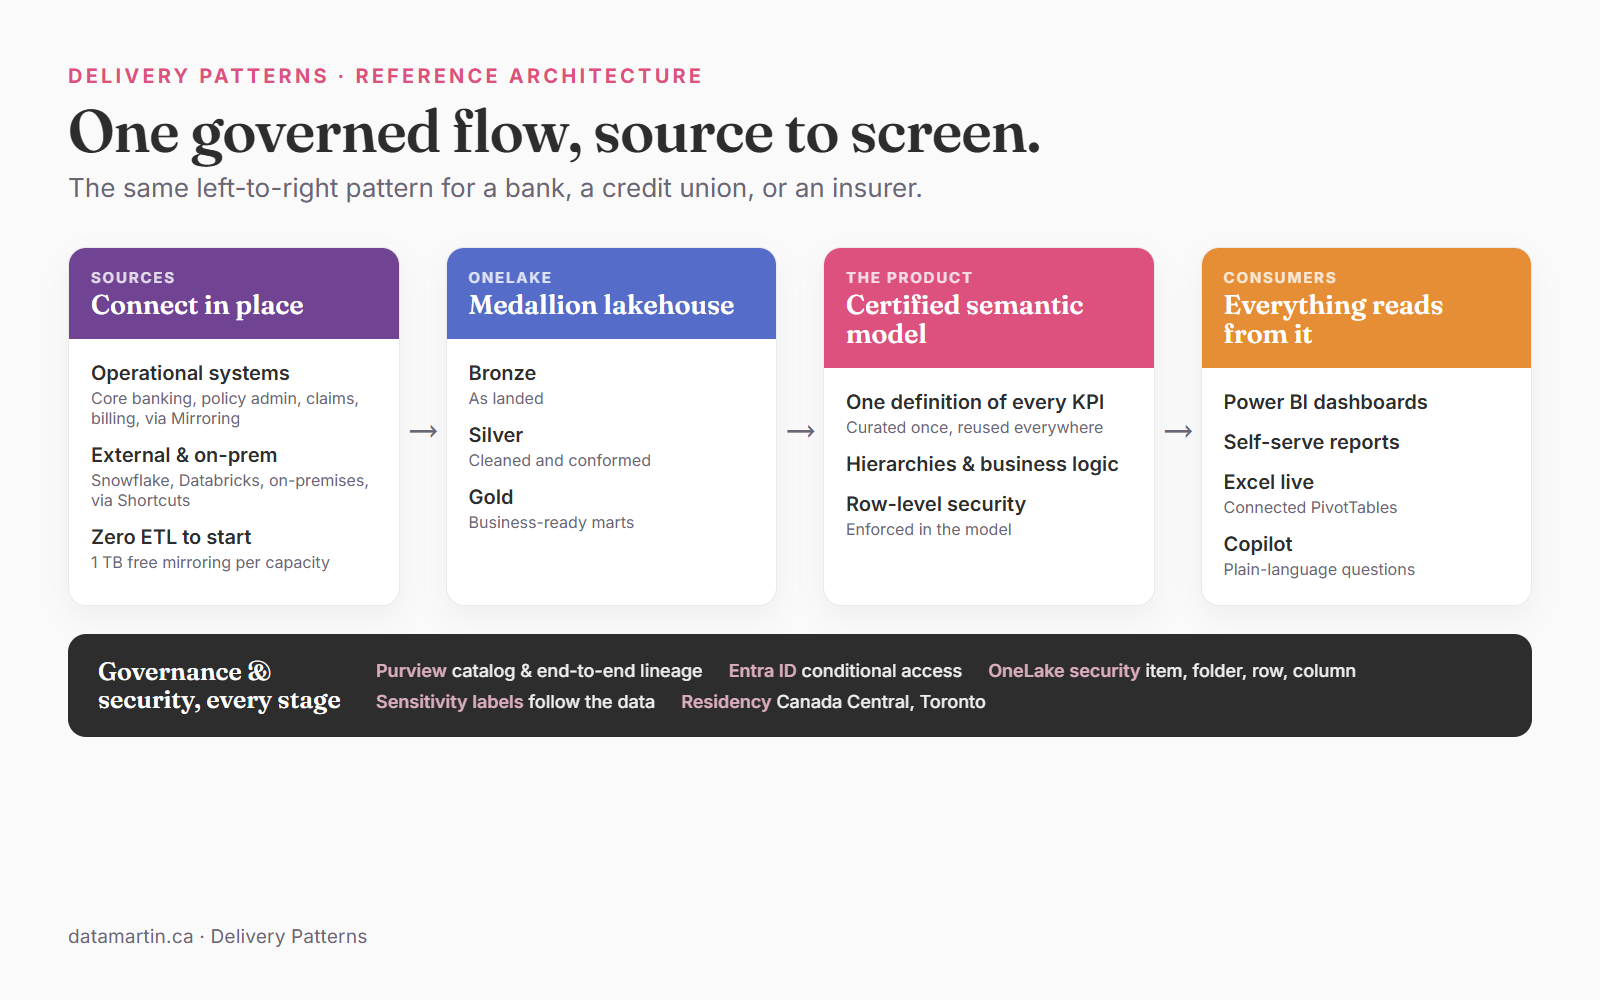Select 'Curated once, reused everywhere' text
Viewport: 1600px width, 1000px height.
(974, 428)
